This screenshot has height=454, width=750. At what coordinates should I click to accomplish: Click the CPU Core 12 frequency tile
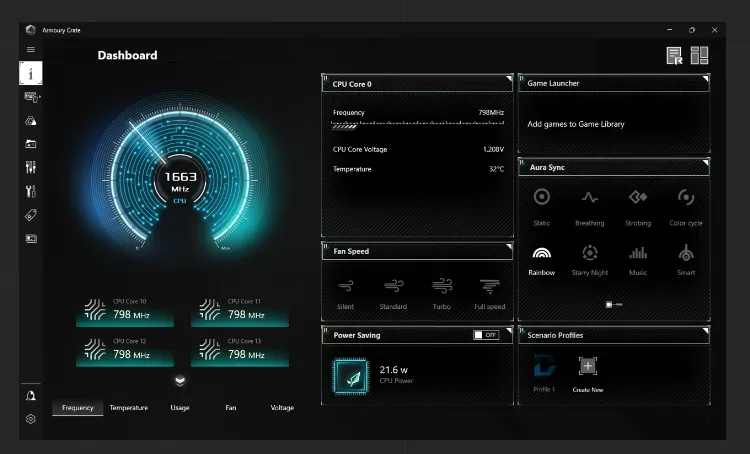[x=125, y=352]
